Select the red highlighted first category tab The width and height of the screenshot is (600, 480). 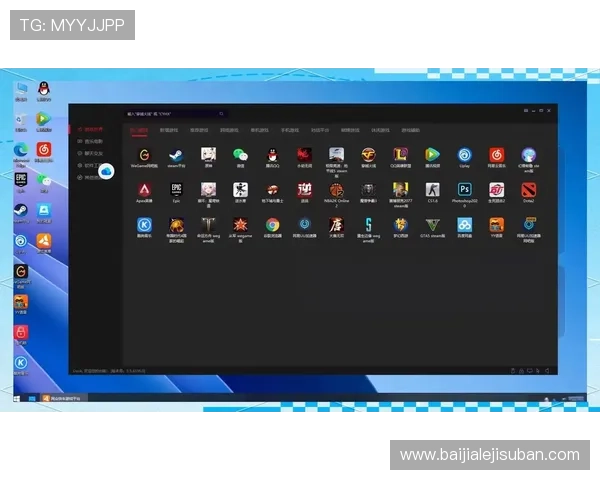point(140,130)
